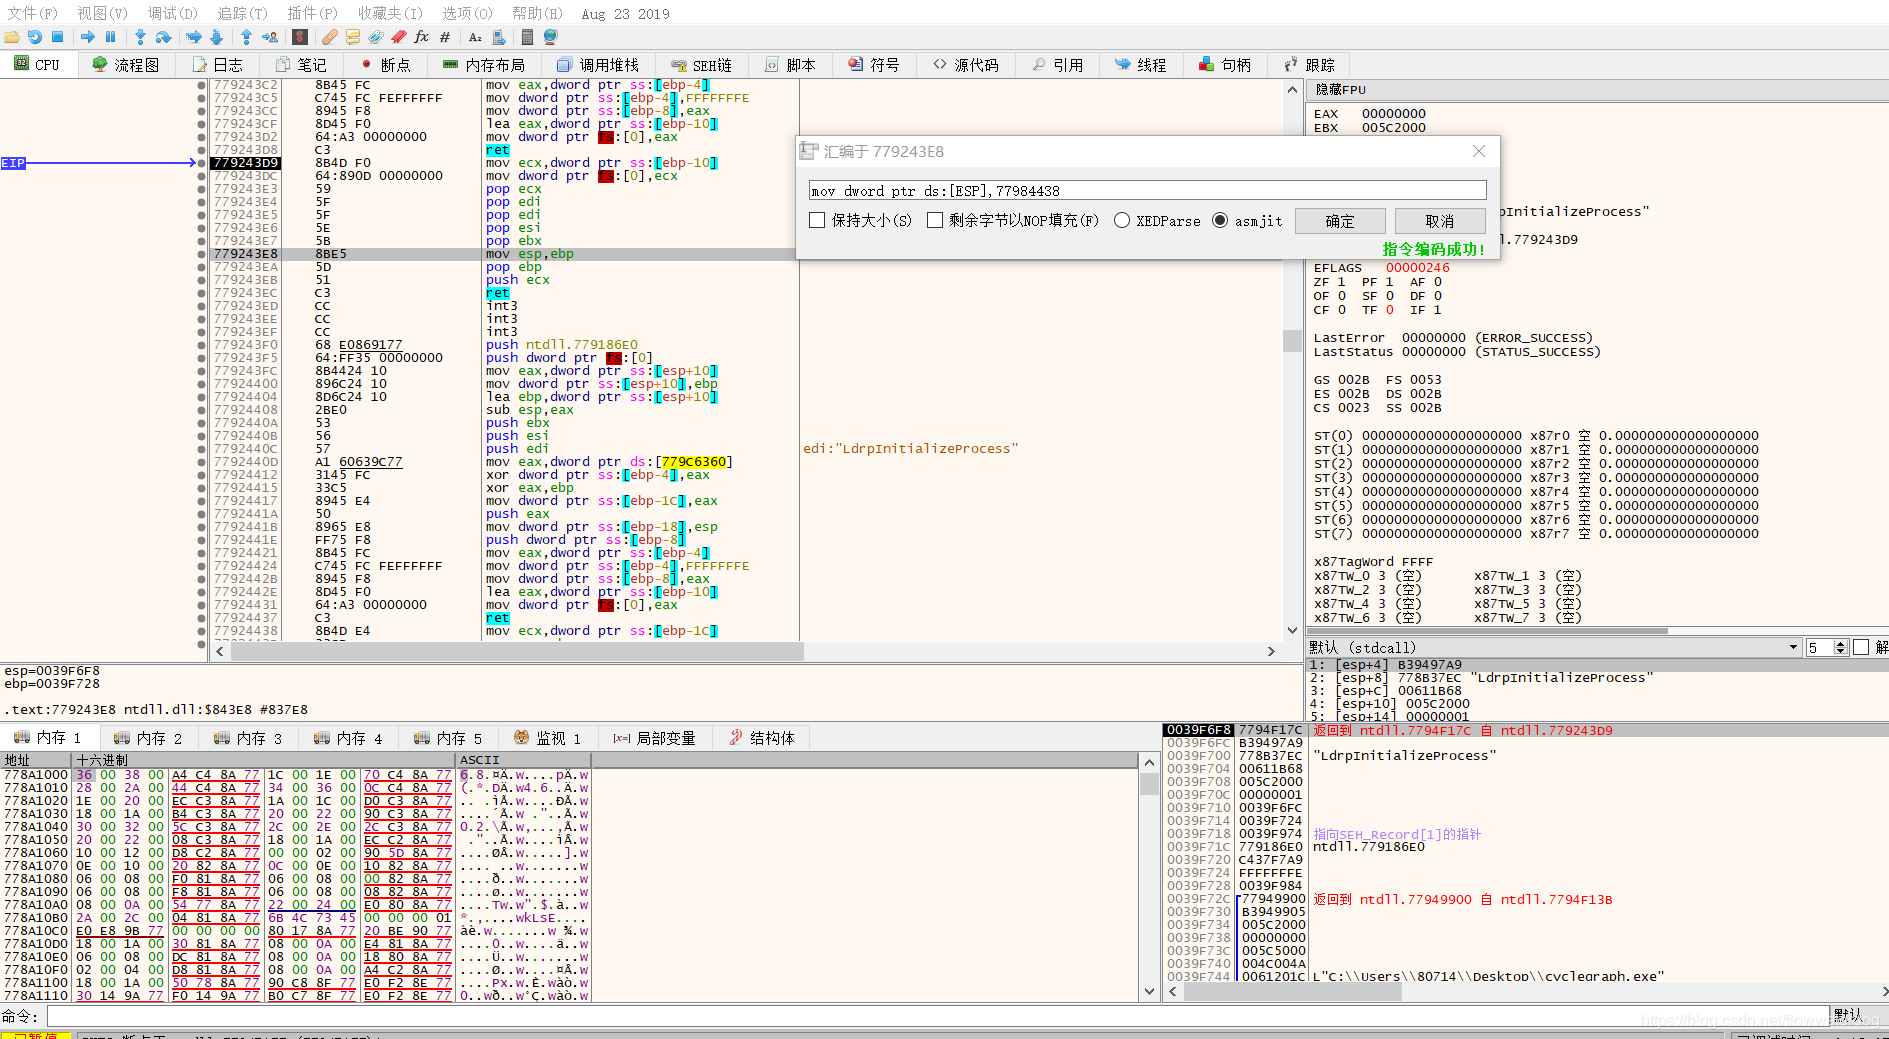The height and width of the screenshot is (1039, 1889).
Task: Switch to the 断点 tab
Action: click(x=384, y=64)
